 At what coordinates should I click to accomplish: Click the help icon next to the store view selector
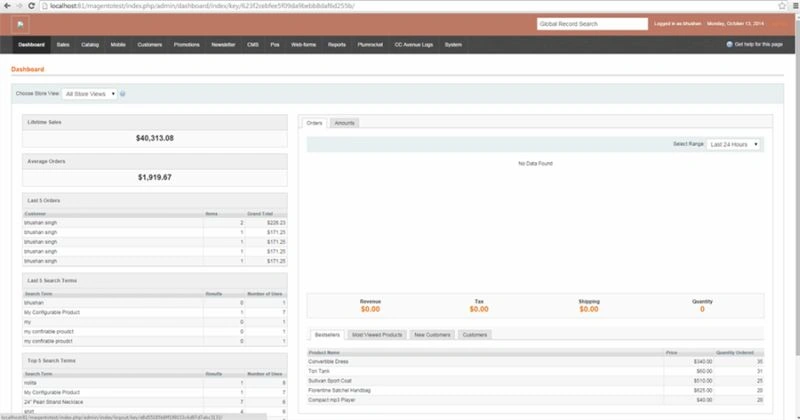[122, 94]
